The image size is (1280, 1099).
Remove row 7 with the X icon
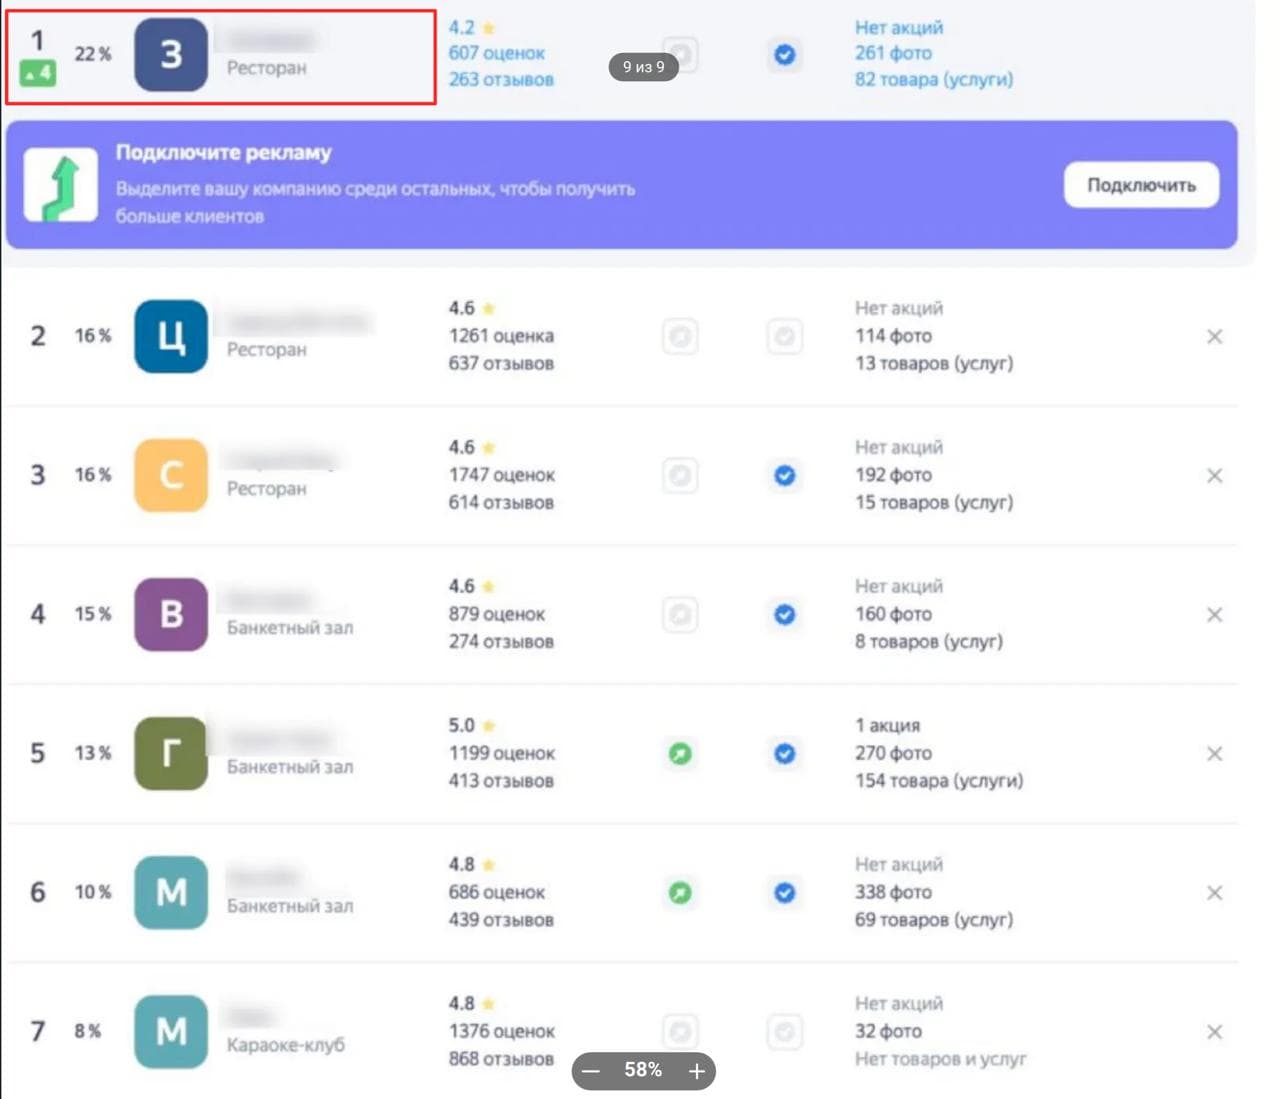(x=1214, y=1031)
